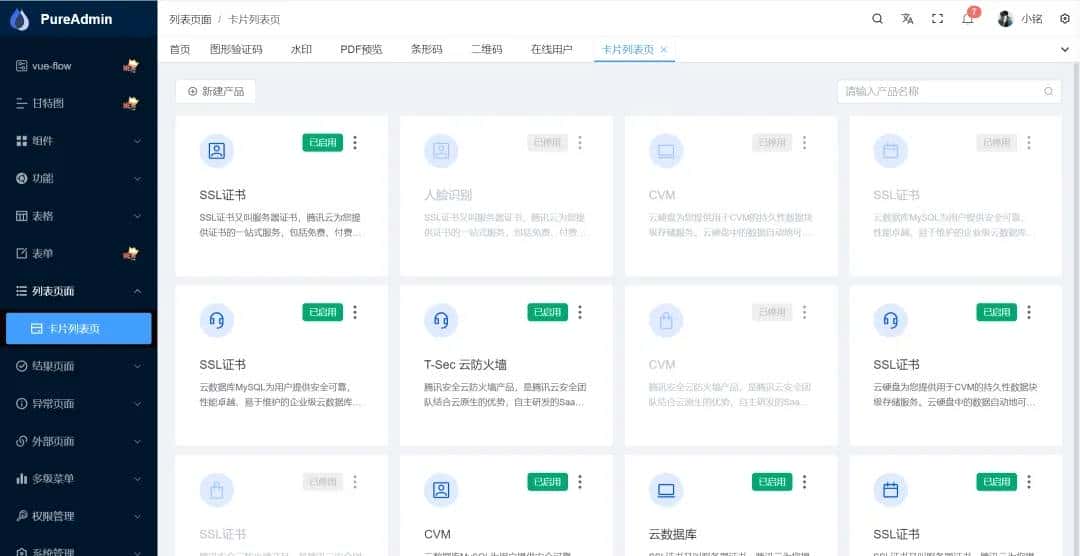Open the more menu on 云数据库 card

804,482
